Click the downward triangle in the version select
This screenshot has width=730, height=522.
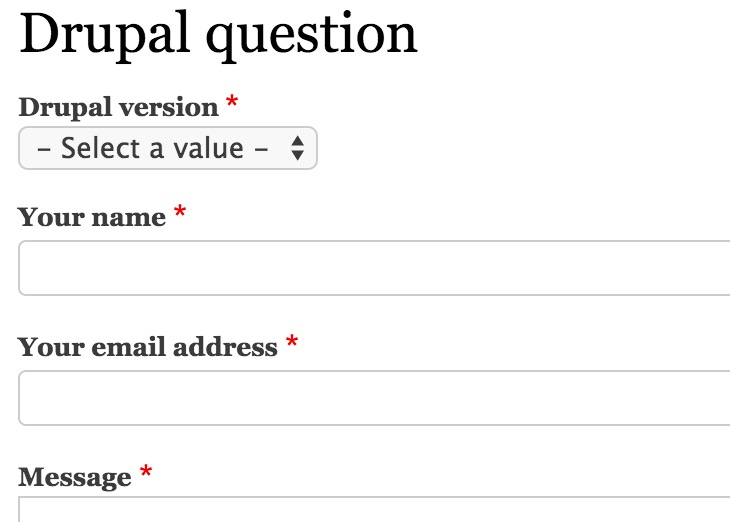(x=297, y=155)
